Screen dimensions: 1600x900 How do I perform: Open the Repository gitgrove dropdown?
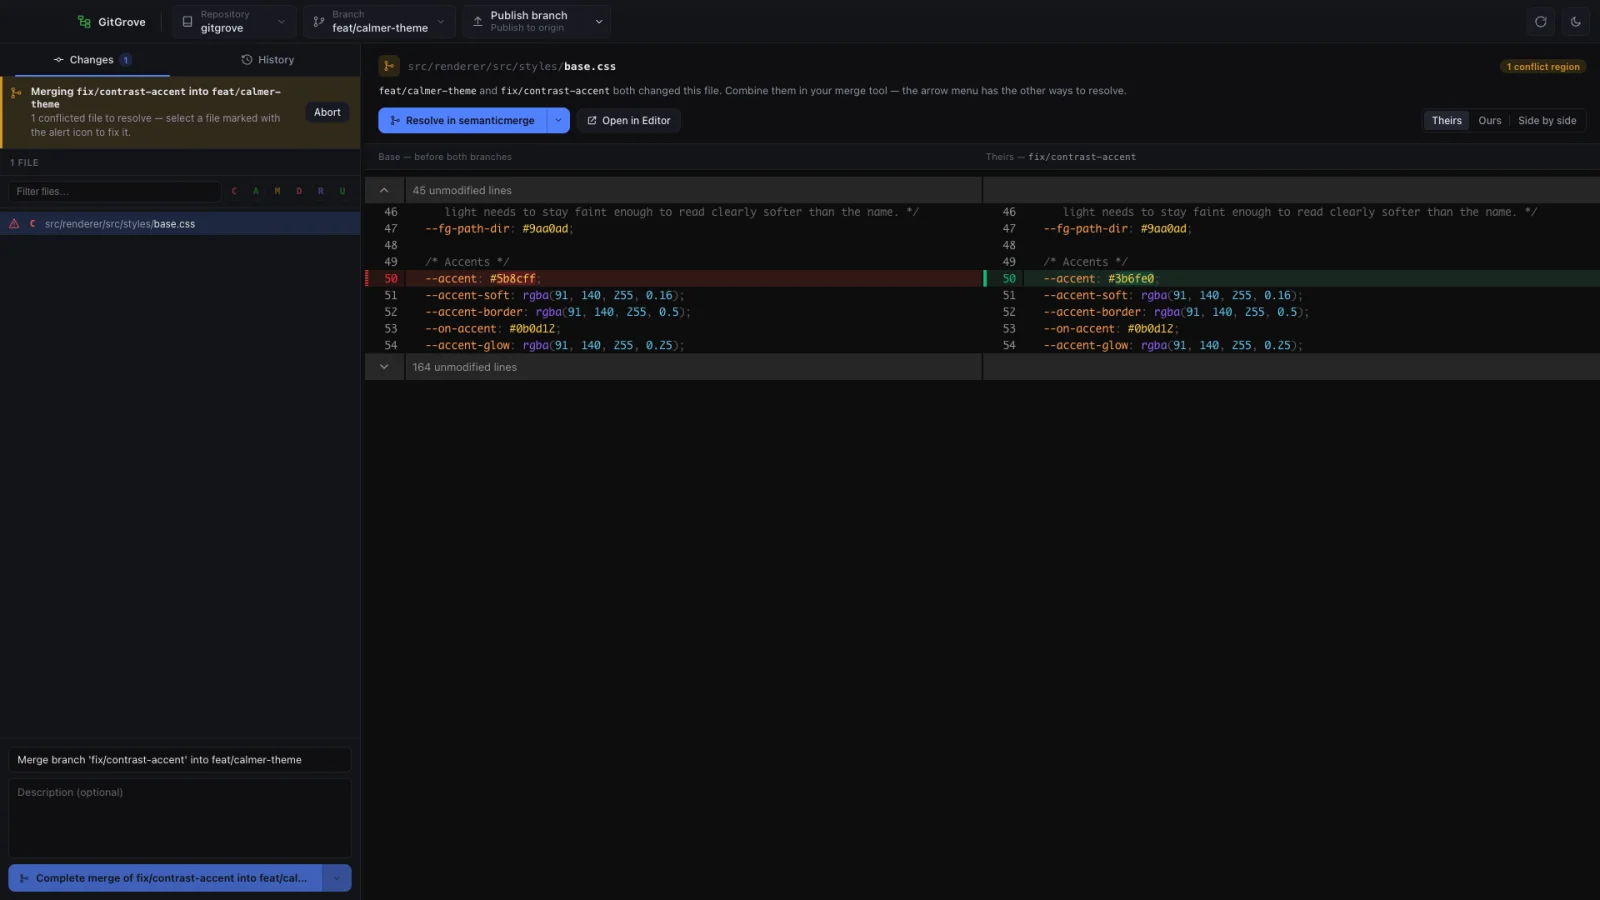click(x=234, y=21)
